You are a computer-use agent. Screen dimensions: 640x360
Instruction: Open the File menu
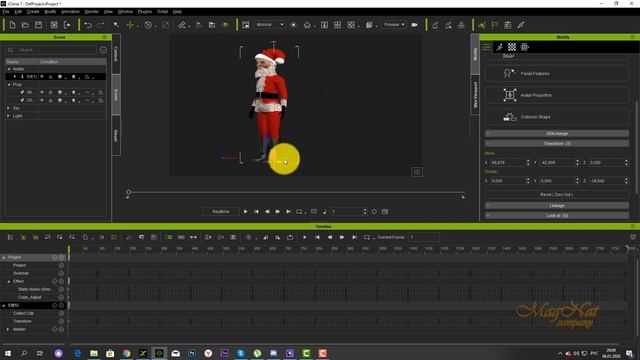tap(6, 12)
